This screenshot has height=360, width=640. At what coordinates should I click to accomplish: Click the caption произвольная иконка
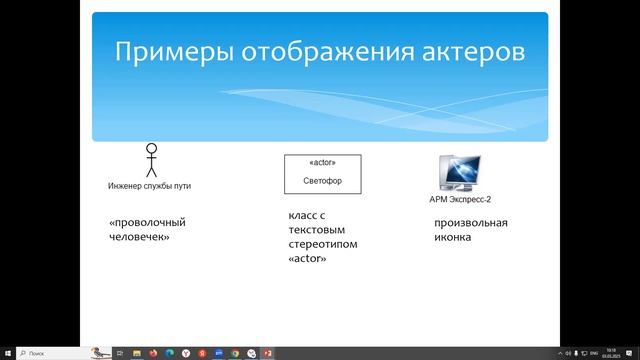coord(471,230)
